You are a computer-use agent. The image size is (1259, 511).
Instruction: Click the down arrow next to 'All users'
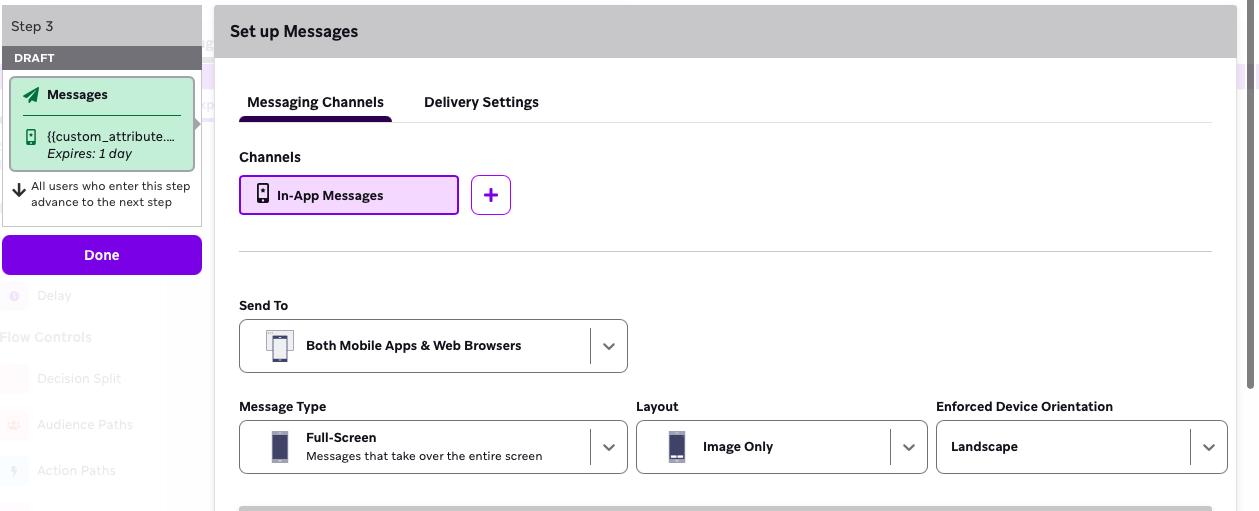click(19, 190)
